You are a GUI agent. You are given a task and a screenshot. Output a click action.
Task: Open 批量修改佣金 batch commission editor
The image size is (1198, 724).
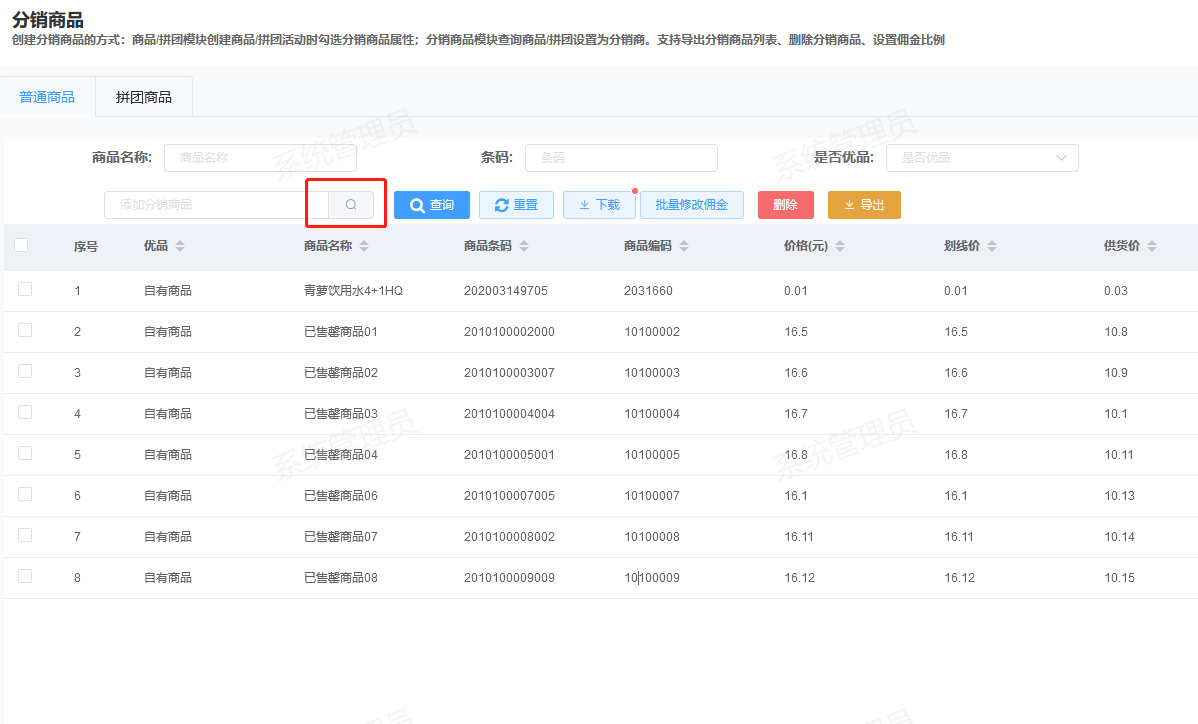pos(691,205)
